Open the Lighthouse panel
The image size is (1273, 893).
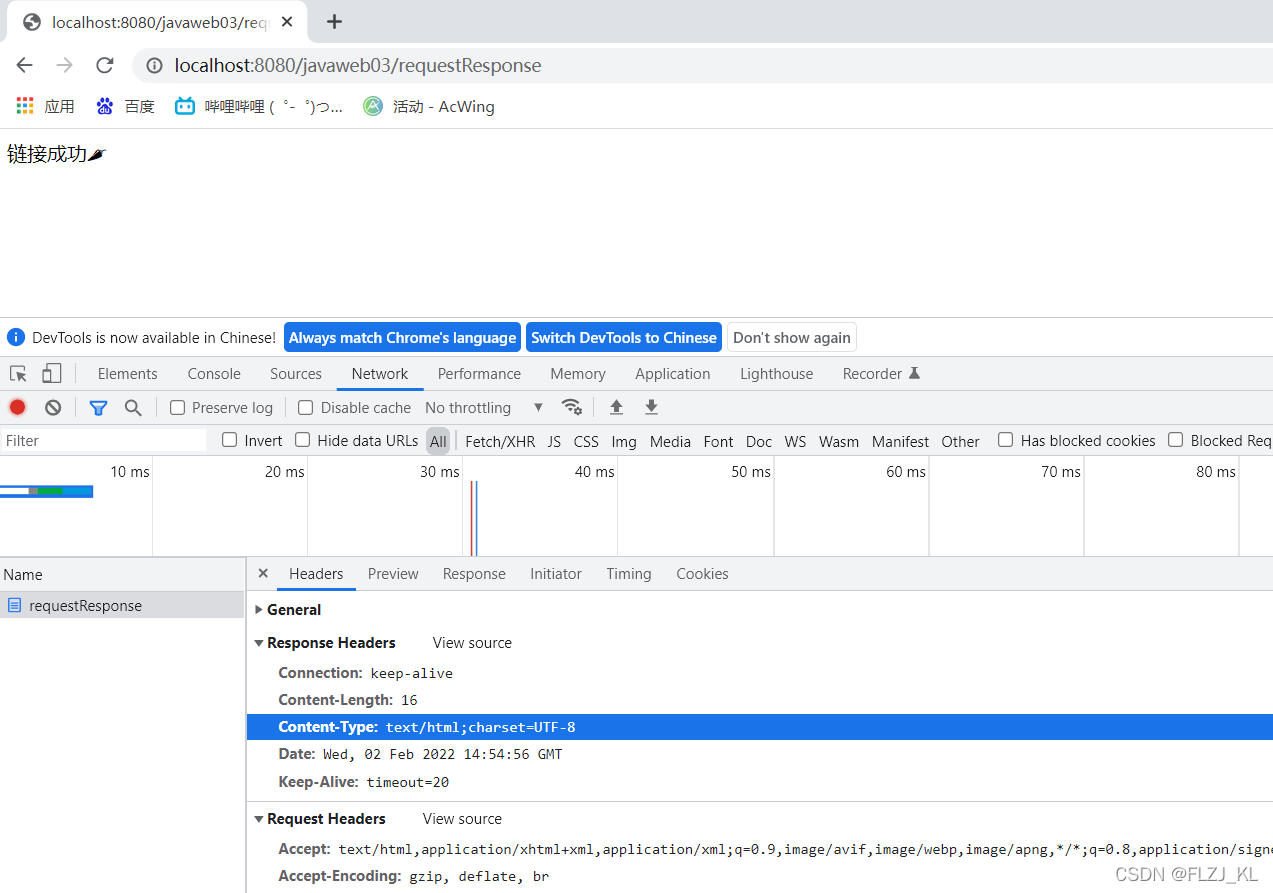tap(776, 373)
